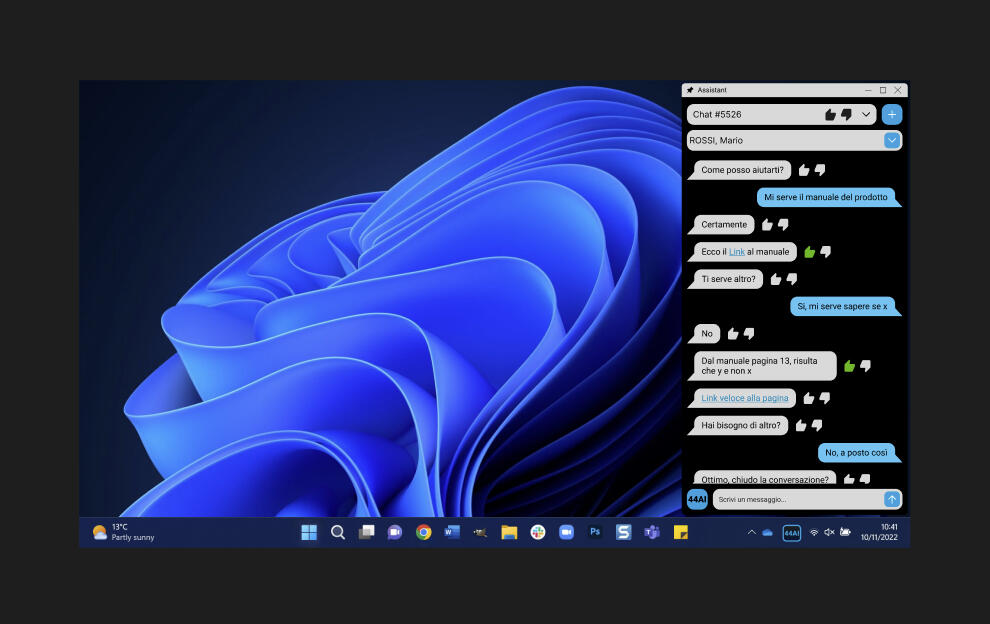The image size is (990, 624).
Task: Remove the green like on 'Ecco il Link al manuale'
Action: 809,252
